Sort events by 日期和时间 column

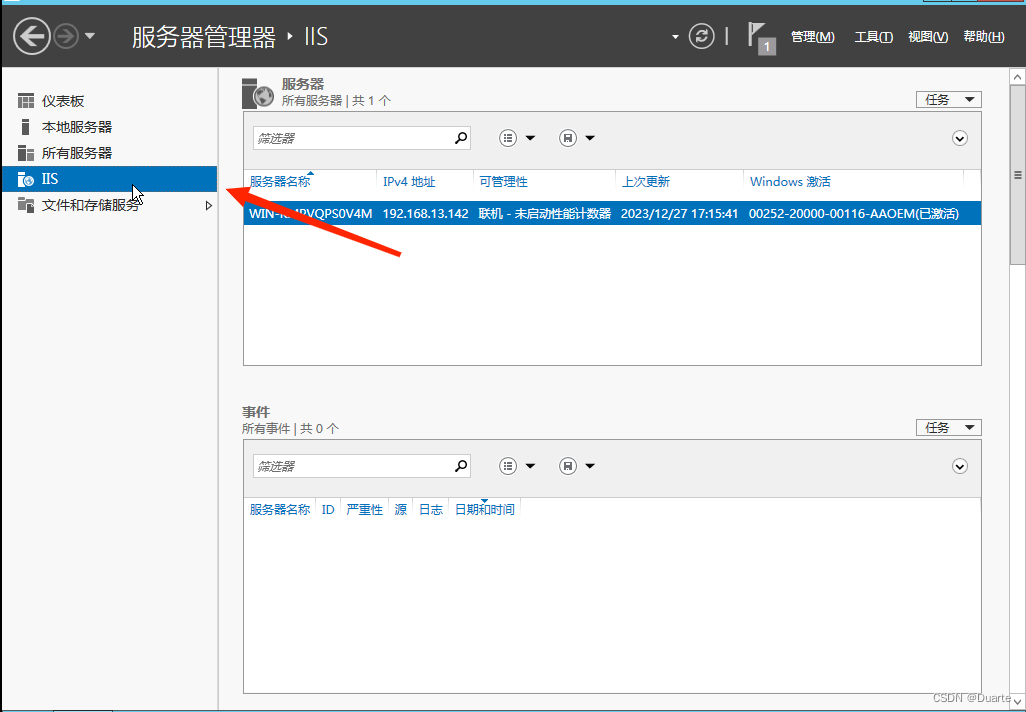(x=485, y=509)
